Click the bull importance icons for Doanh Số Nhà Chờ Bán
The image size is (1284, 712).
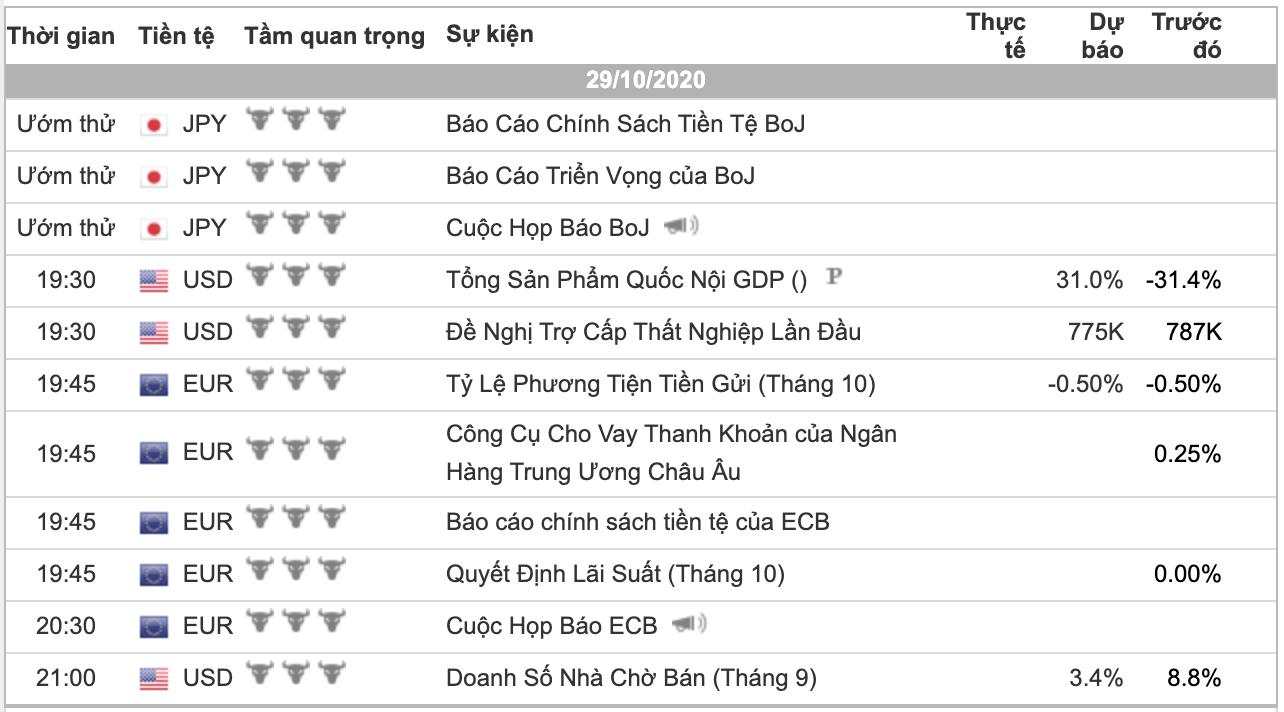(x=296, y=675)
